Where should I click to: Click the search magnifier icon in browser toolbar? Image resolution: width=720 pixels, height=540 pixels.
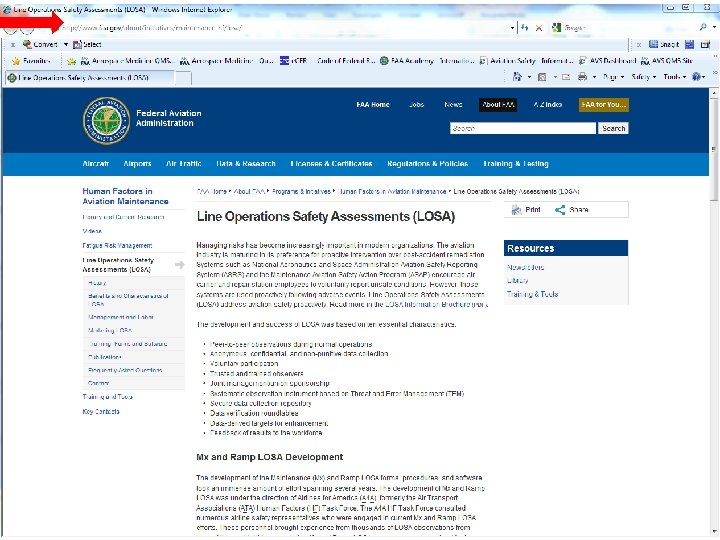(703, 28)
